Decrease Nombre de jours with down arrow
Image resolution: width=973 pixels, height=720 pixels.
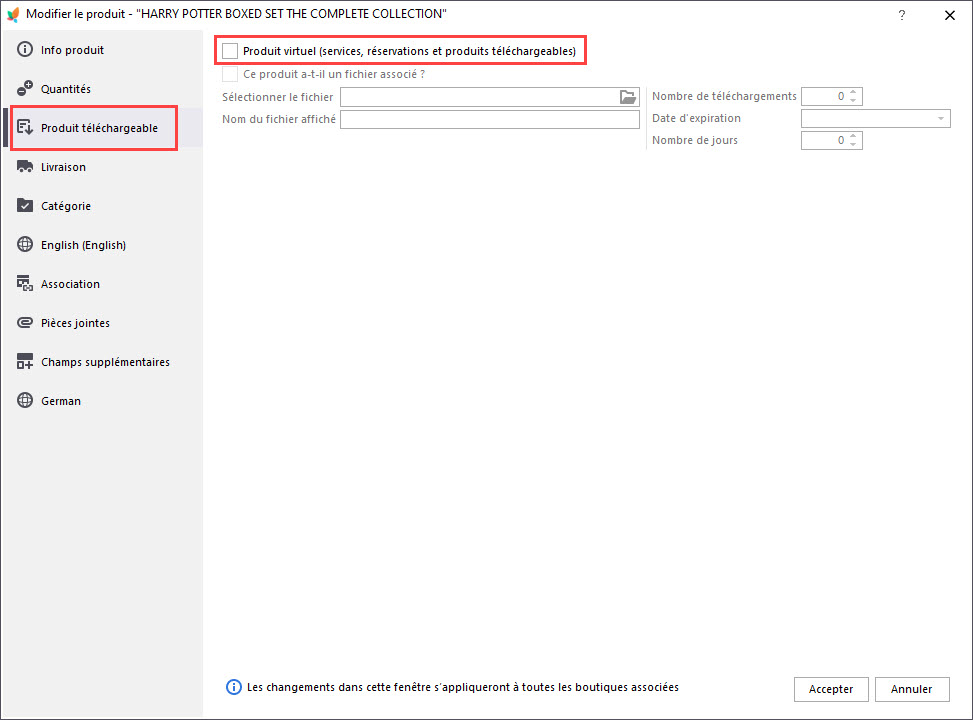(853, 145)
